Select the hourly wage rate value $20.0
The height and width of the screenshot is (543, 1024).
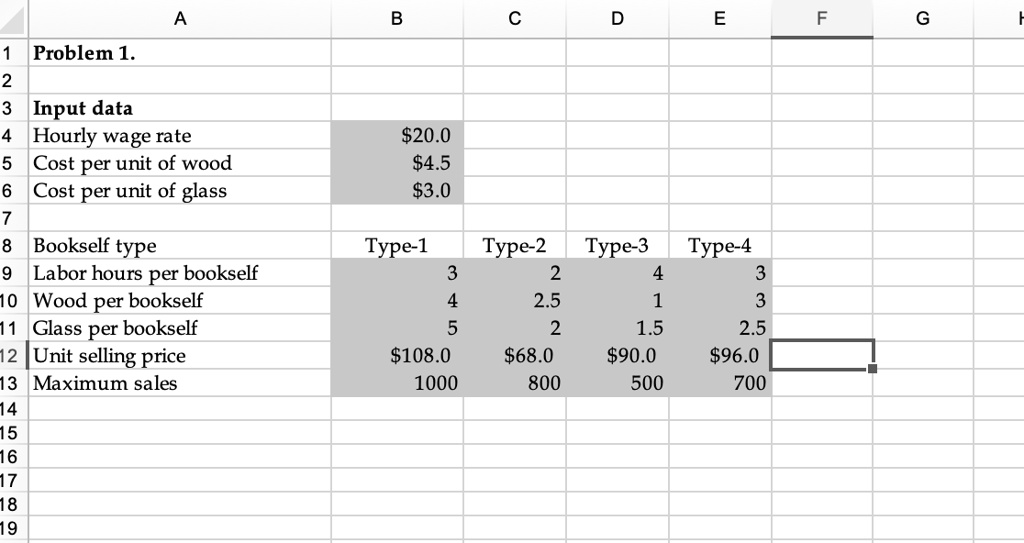pyautogui.click(x=397, y=135)
